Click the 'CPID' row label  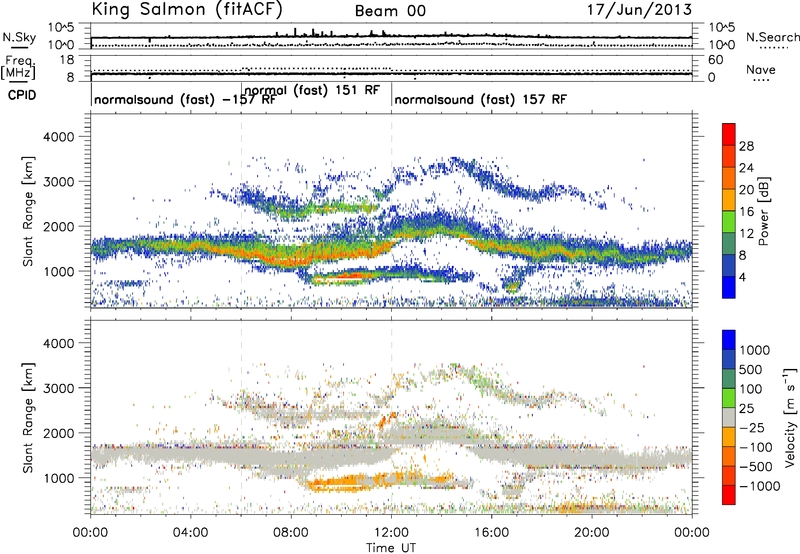(22, 95)
